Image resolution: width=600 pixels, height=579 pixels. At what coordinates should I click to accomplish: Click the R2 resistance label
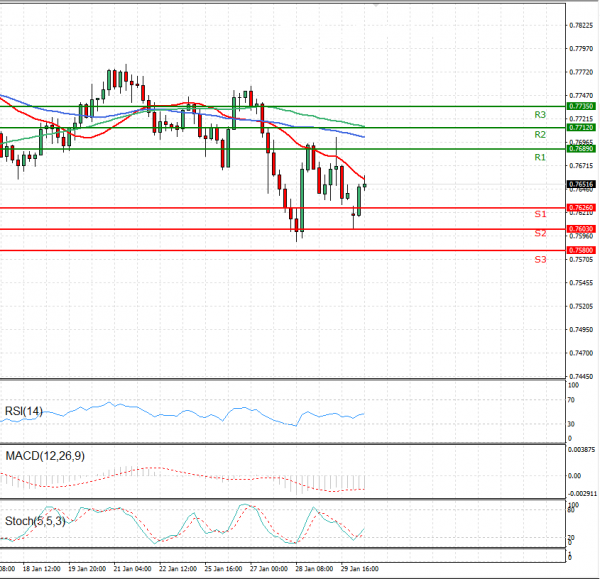[539, 134]
